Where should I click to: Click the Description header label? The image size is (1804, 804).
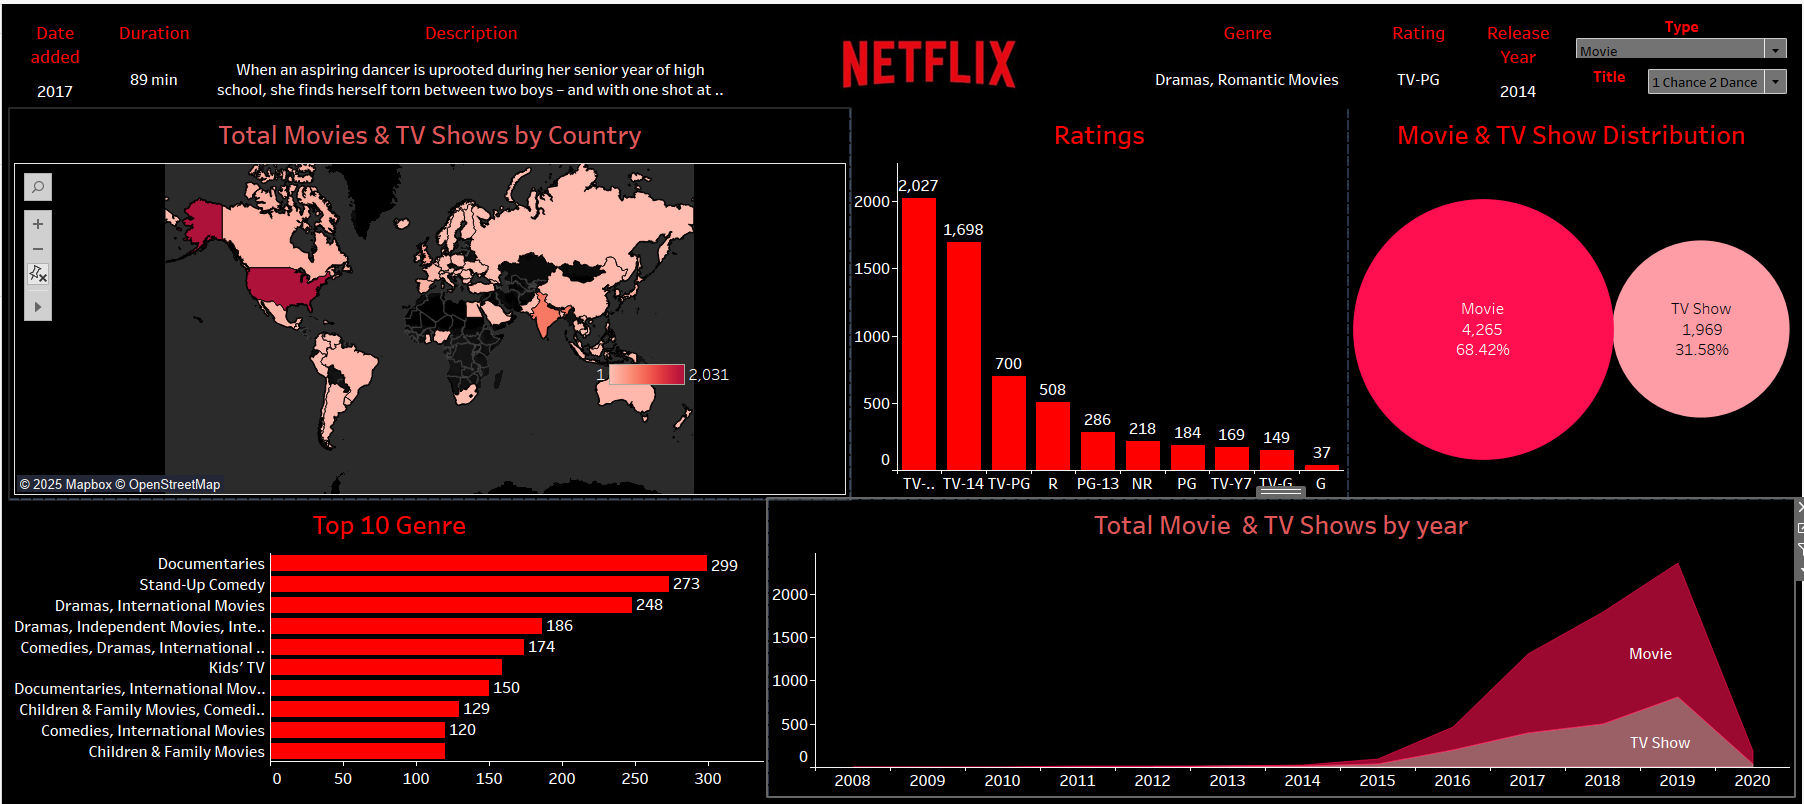pyautogui.click(x=471, y=34)
